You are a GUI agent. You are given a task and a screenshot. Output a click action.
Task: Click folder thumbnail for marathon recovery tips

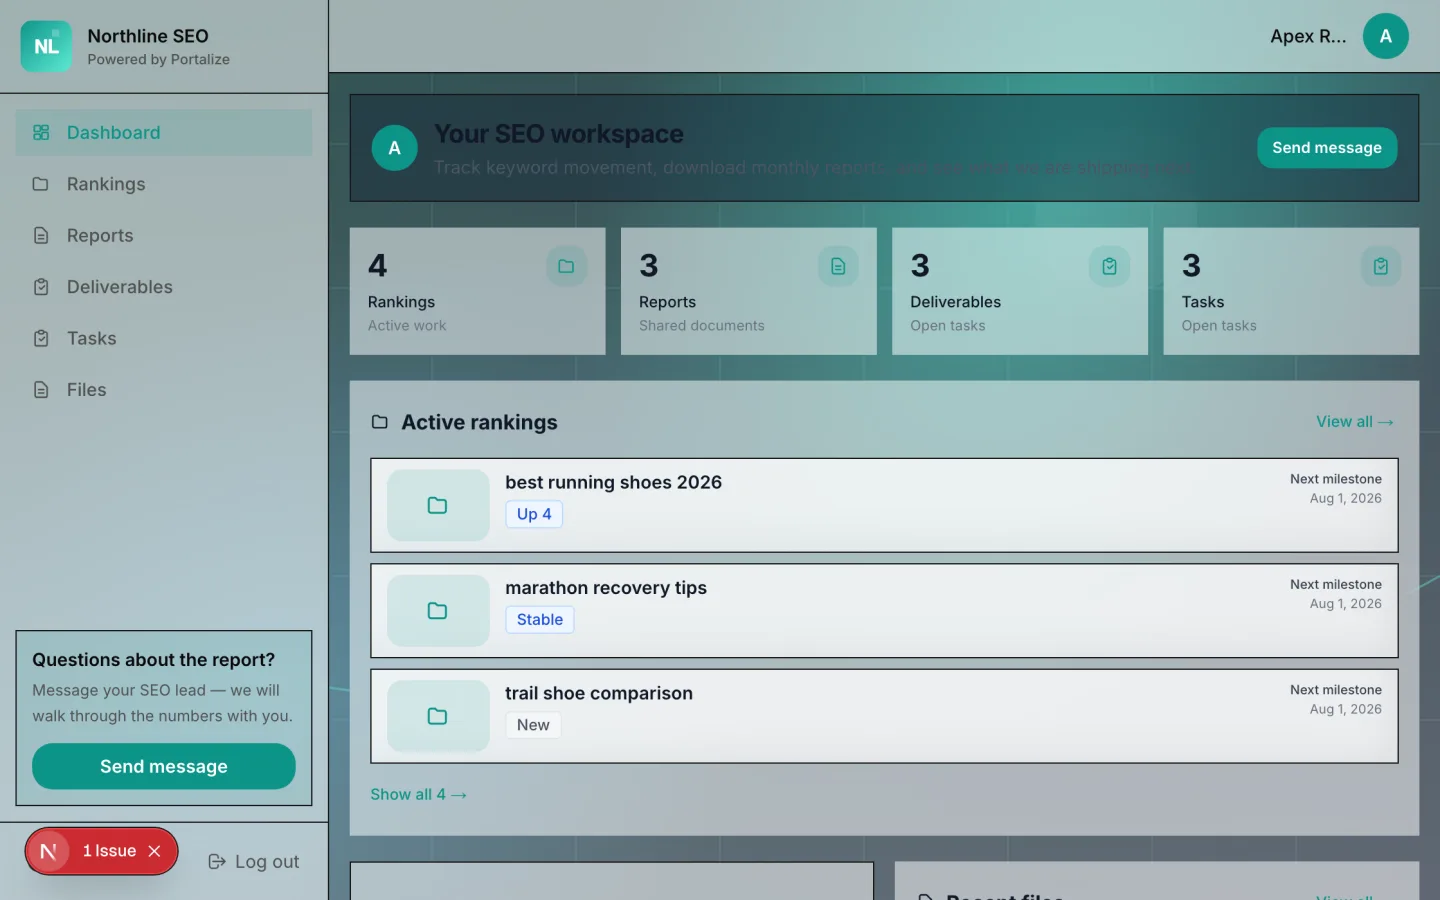(x=438, y=611)
